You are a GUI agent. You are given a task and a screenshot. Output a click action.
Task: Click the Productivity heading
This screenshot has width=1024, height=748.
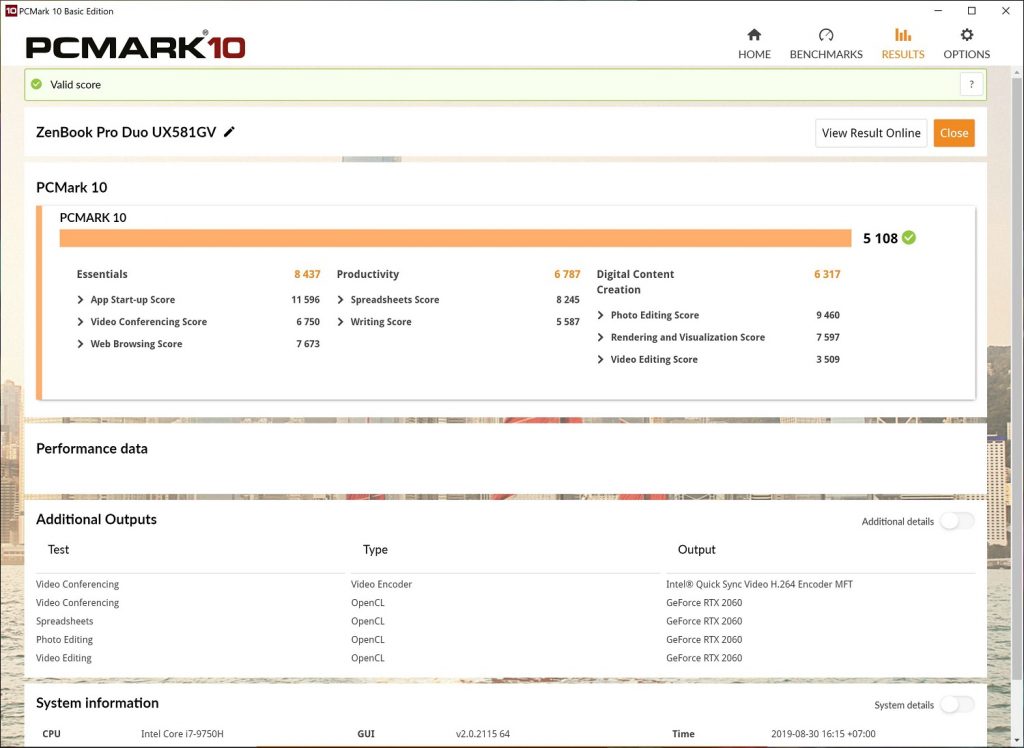point(368,274)
